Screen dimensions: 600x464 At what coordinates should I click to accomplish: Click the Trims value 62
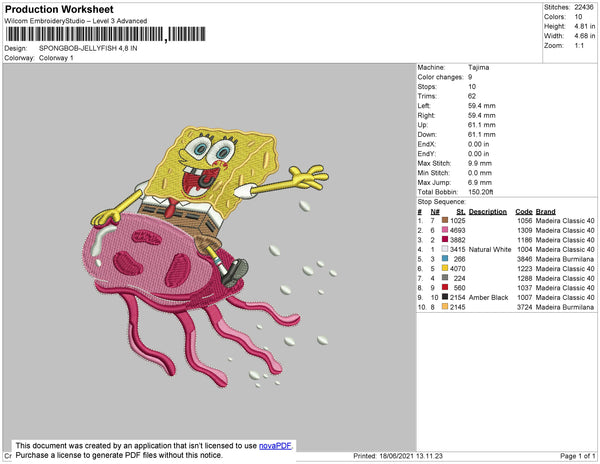pyautogui.click(x=472, y=96)
